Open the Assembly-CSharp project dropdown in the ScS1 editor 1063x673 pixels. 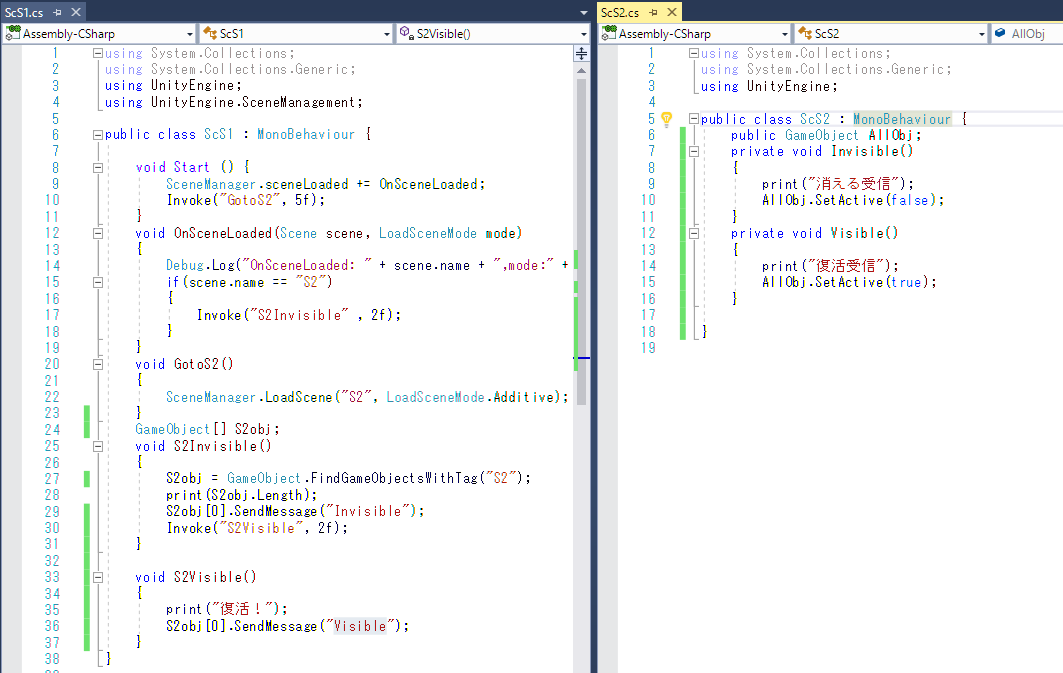100,33
